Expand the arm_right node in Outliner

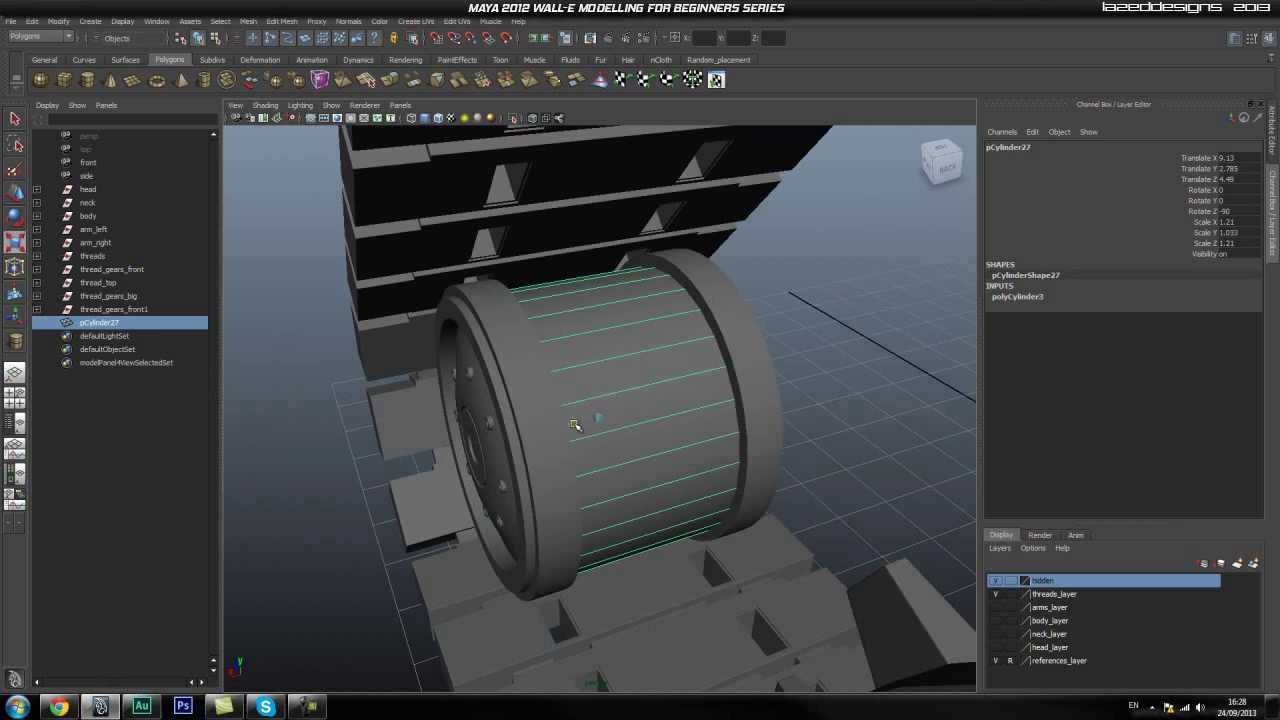37,243
